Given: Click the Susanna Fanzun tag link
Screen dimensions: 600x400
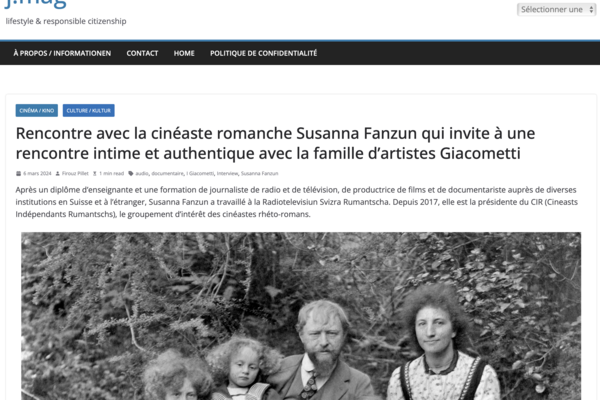Looking at the screenshot, I should [x=259, y=173].
